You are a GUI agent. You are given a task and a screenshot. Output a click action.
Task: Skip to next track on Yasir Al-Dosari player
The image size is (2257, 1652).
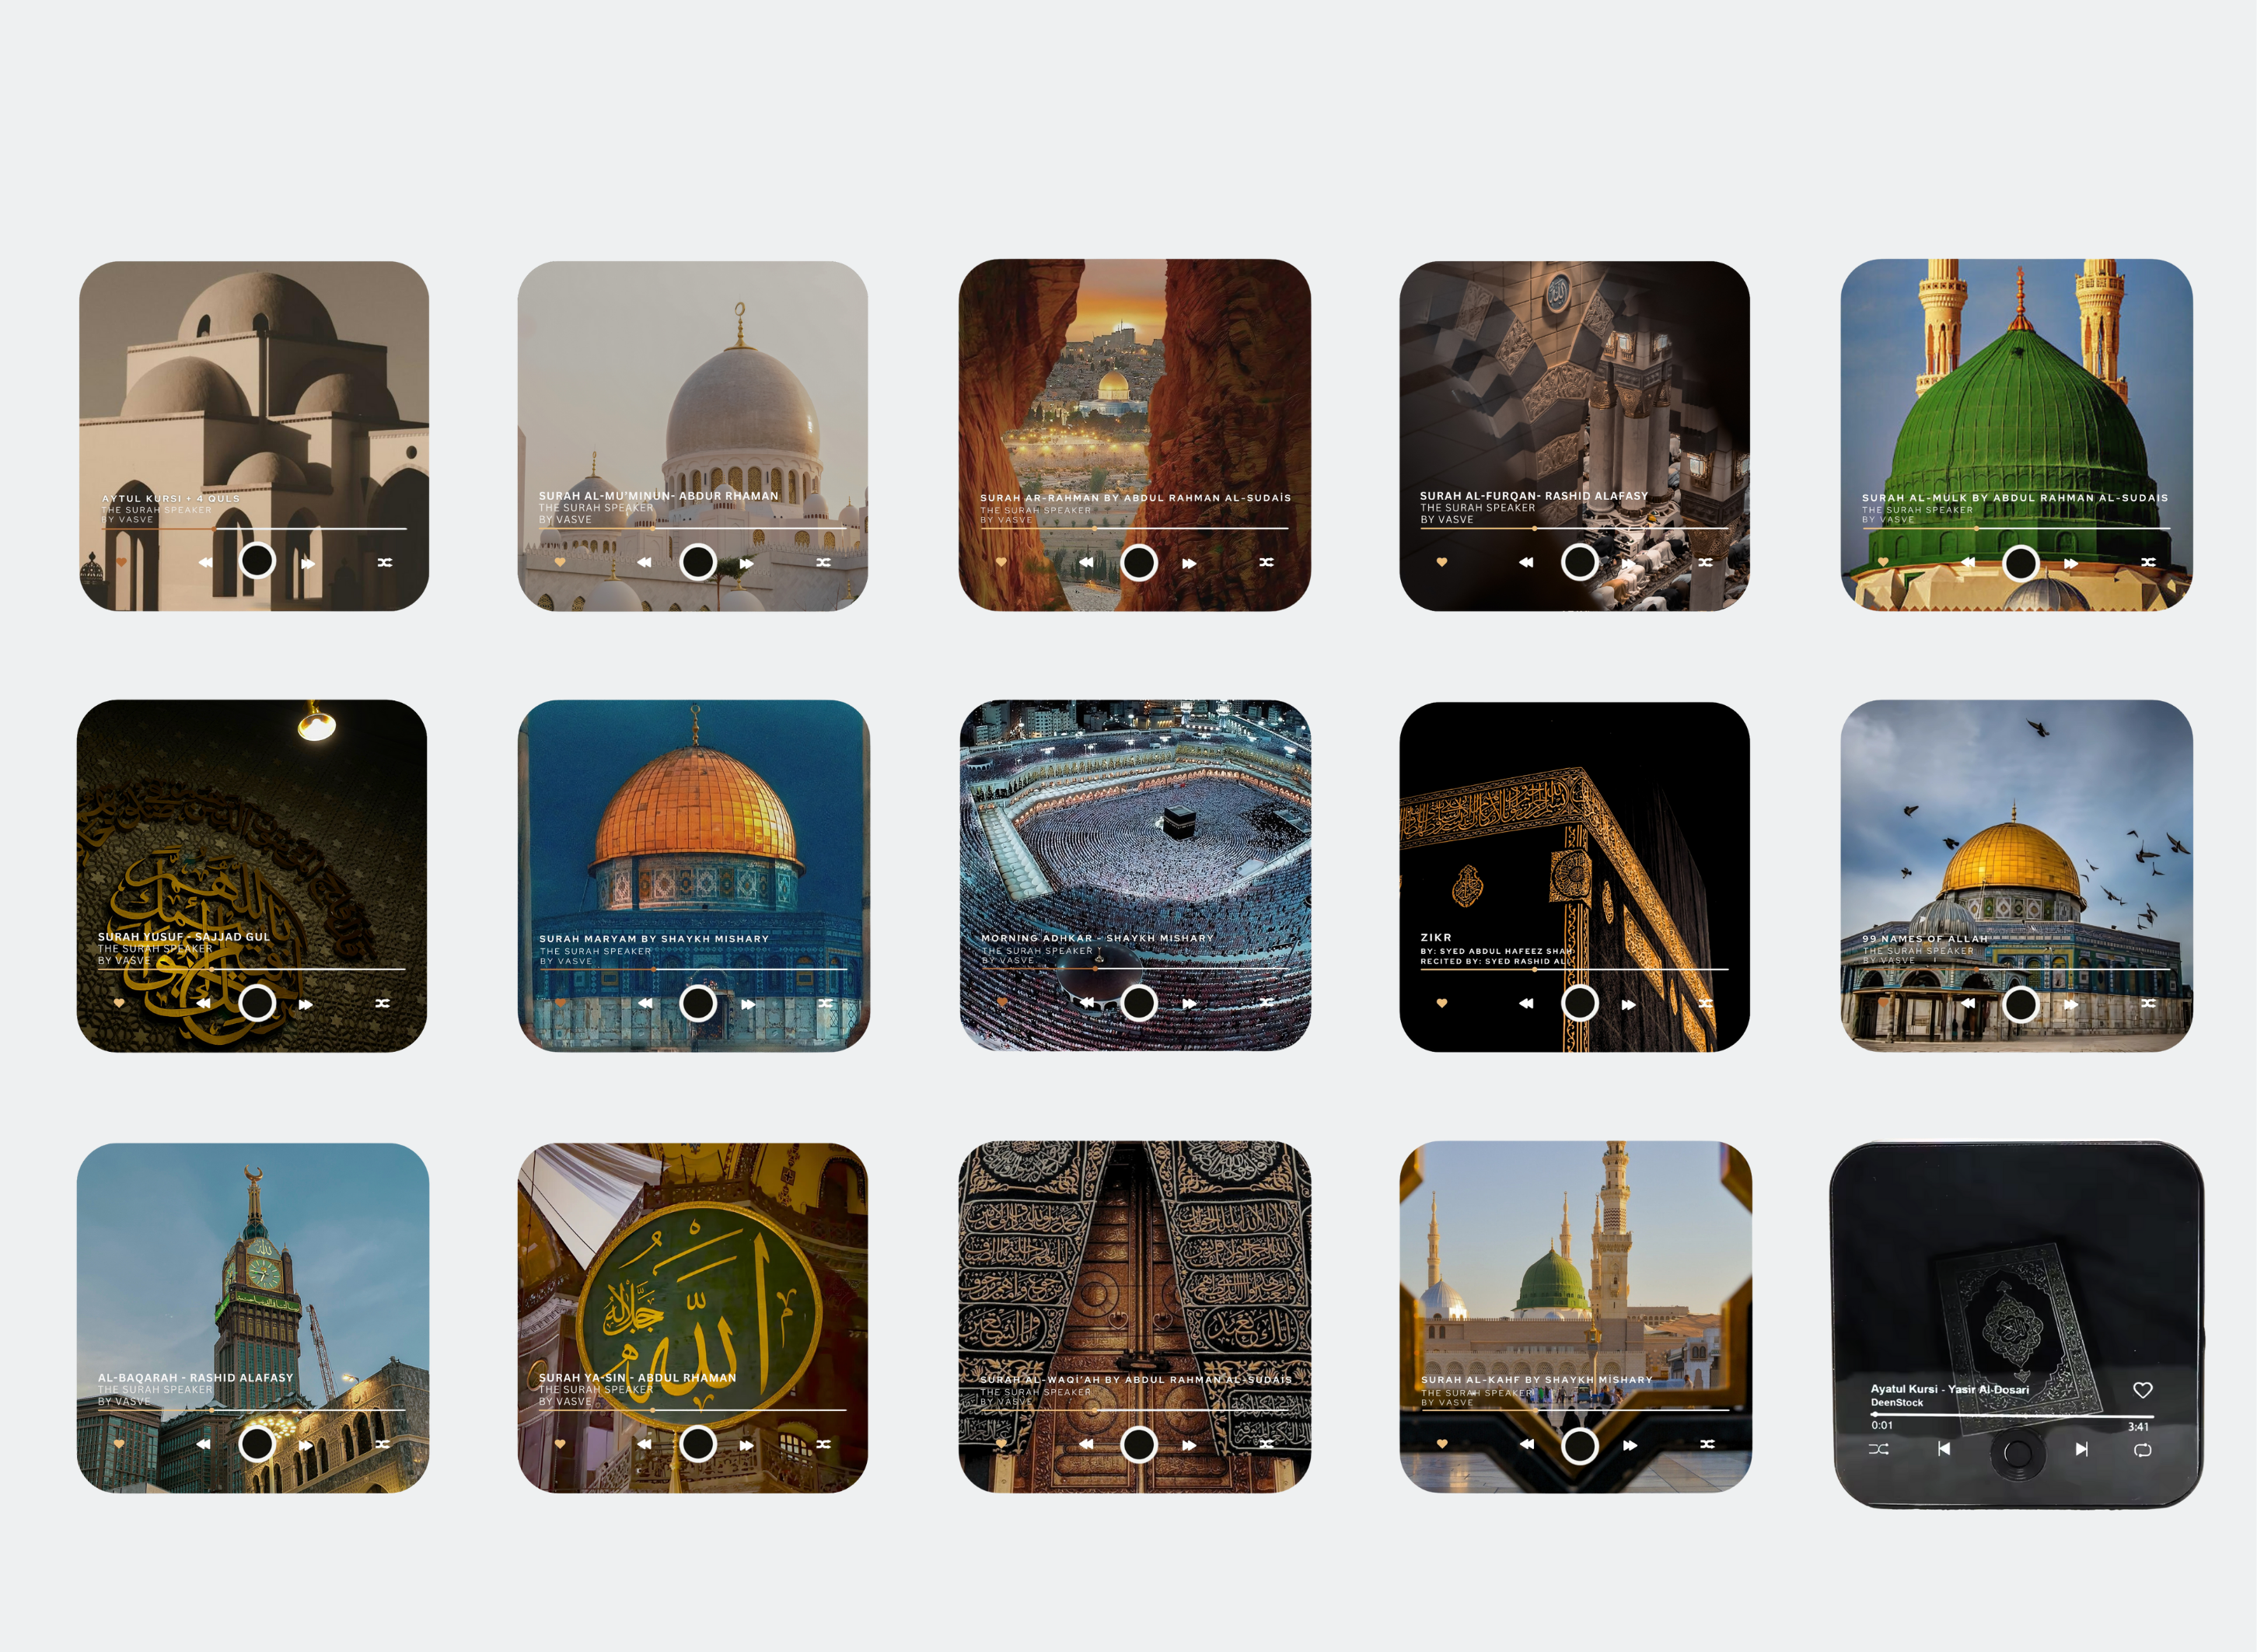click(x=2081, y=1449)
